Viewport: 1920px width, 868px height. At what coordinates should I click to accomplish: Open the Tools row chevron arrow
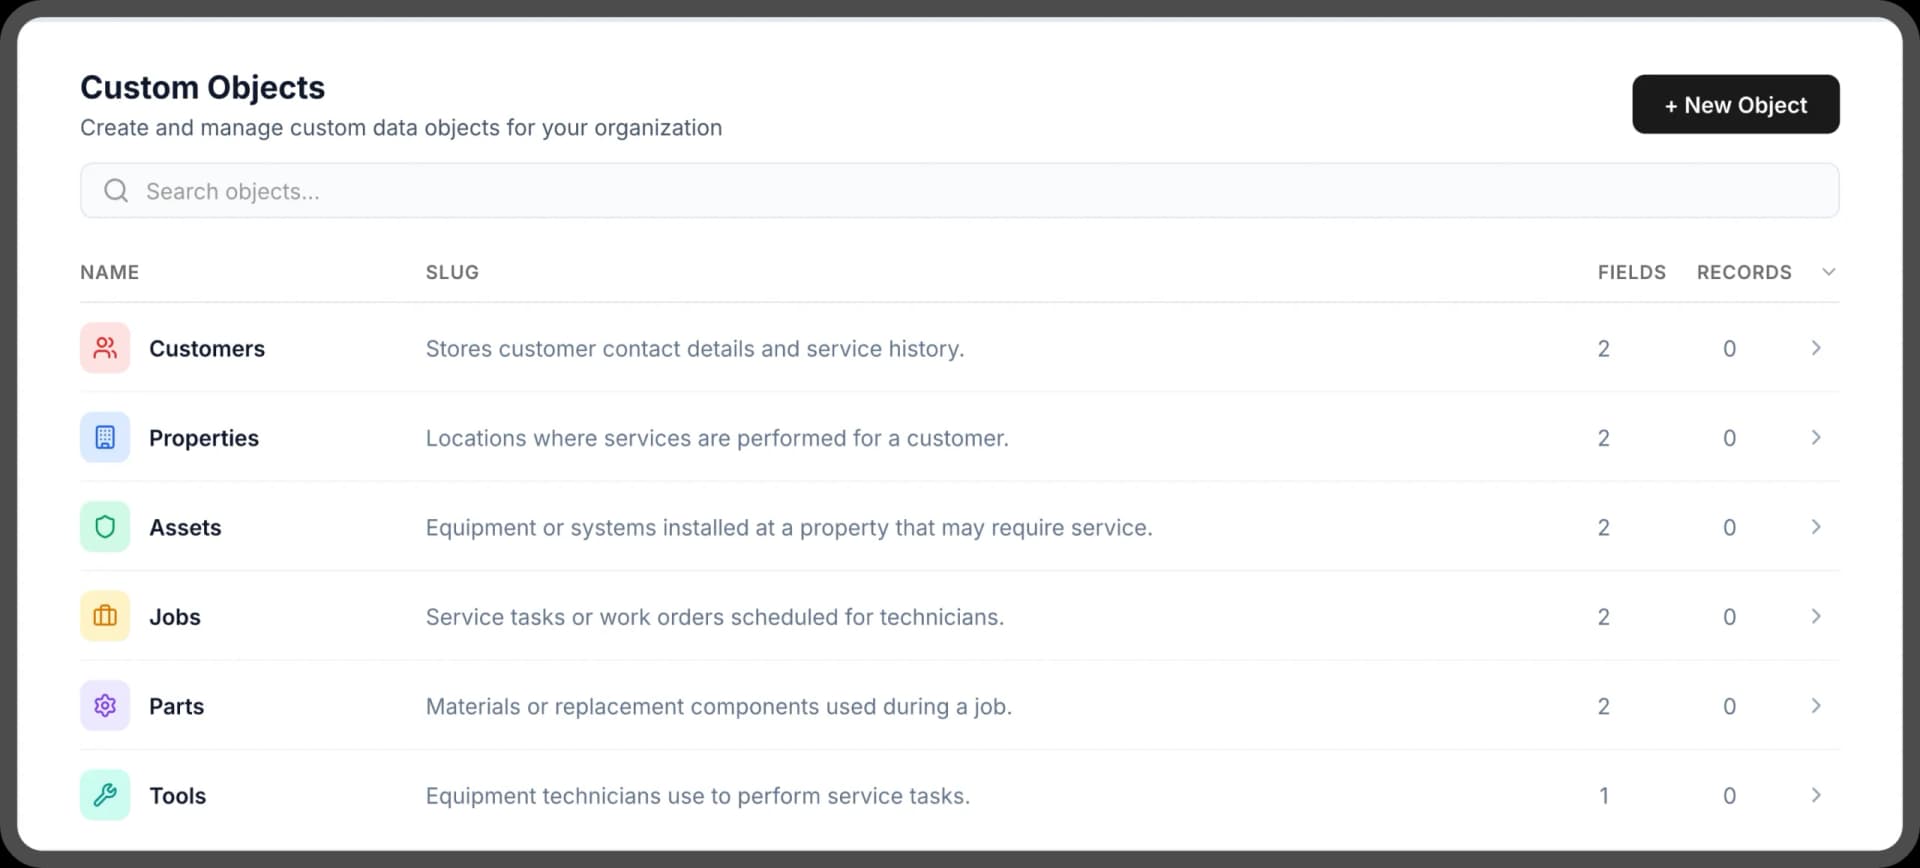coord(1816,795)
